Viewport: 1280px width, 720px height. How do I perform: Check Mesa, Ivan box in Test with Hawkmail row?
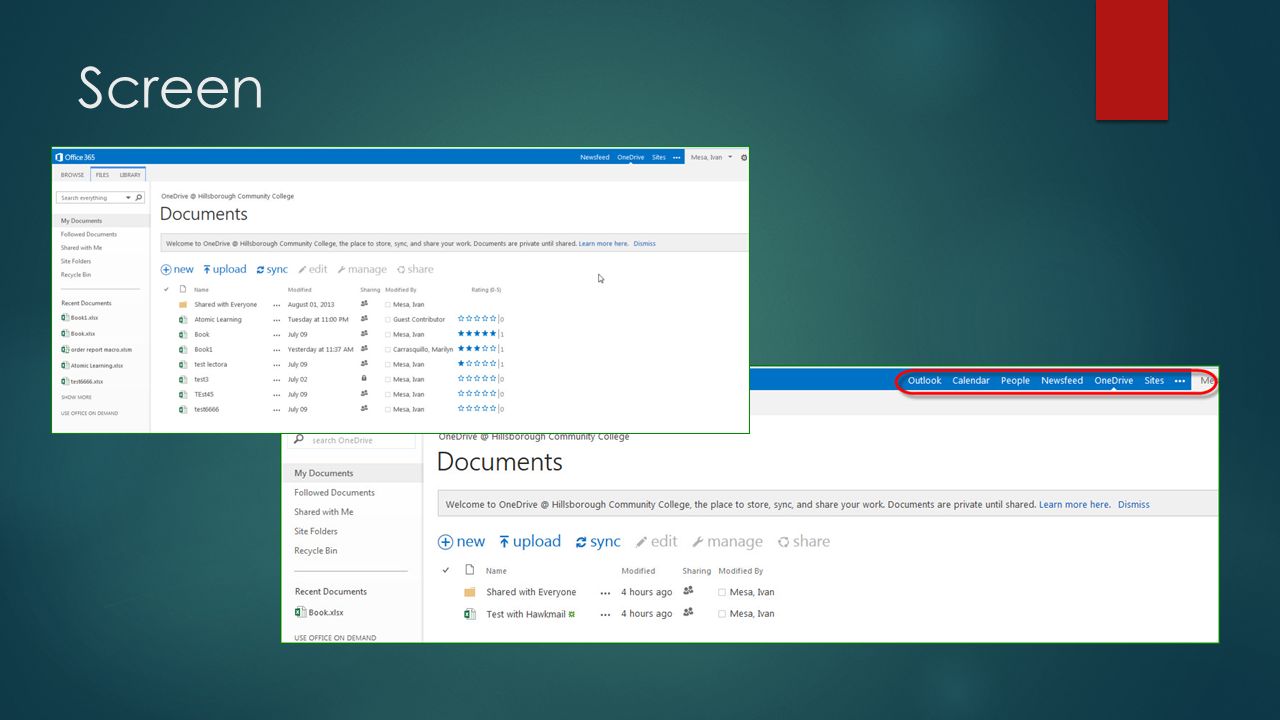tap(722, 614)
